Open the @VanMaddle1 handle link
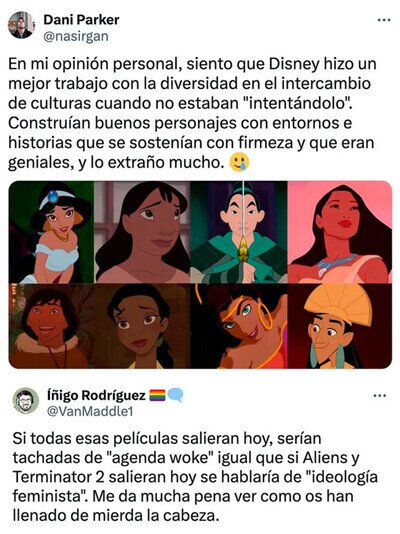The image size is (400, 534). pyautogui.click(x=90, y=412)
